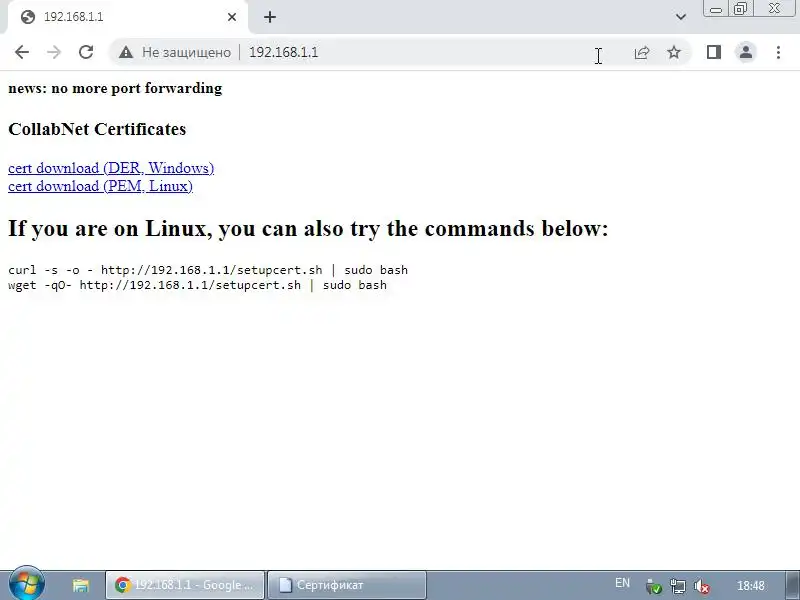Close the Chrome window
This screenshot has height=600, width=800.
coord(774,9)
